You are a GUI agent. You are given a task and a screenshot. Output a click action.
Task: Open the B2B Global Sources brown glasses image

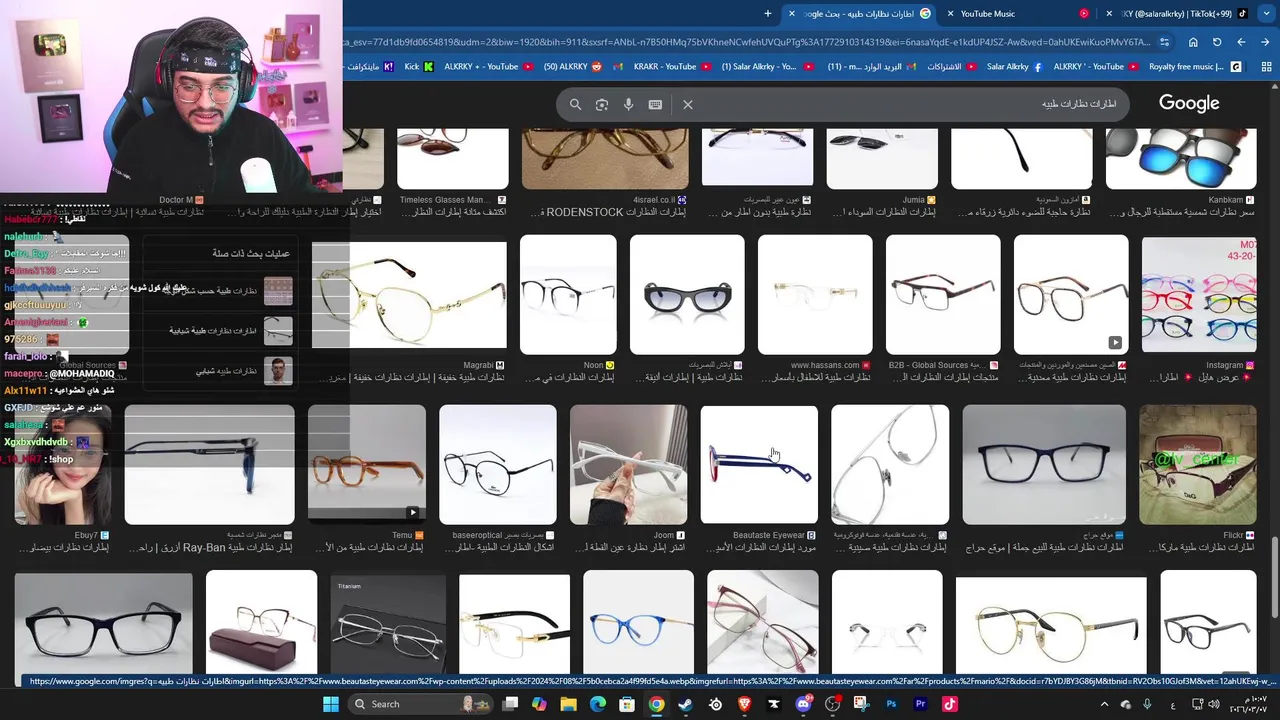(x=943, y=295)
